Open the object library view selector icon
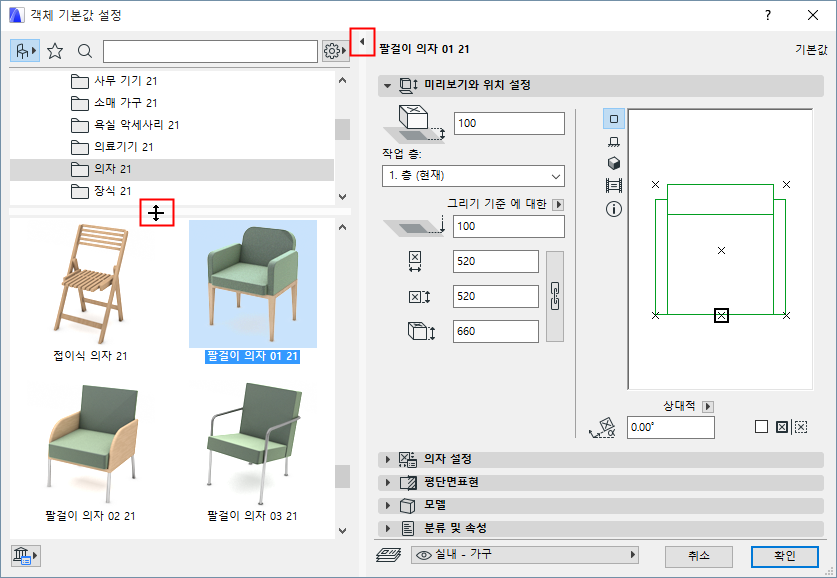Viewport: 837px width, 578px height. pos(25,51)
